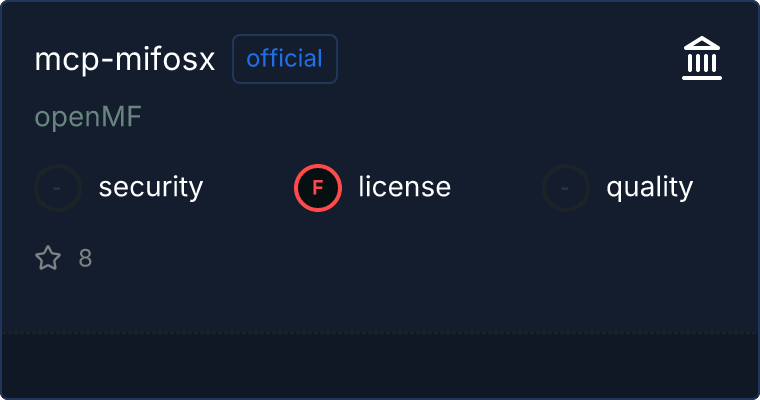Viewport: 760px width, 400px height.
Task: Click the star count number 8
Action: tap(85, 259)
